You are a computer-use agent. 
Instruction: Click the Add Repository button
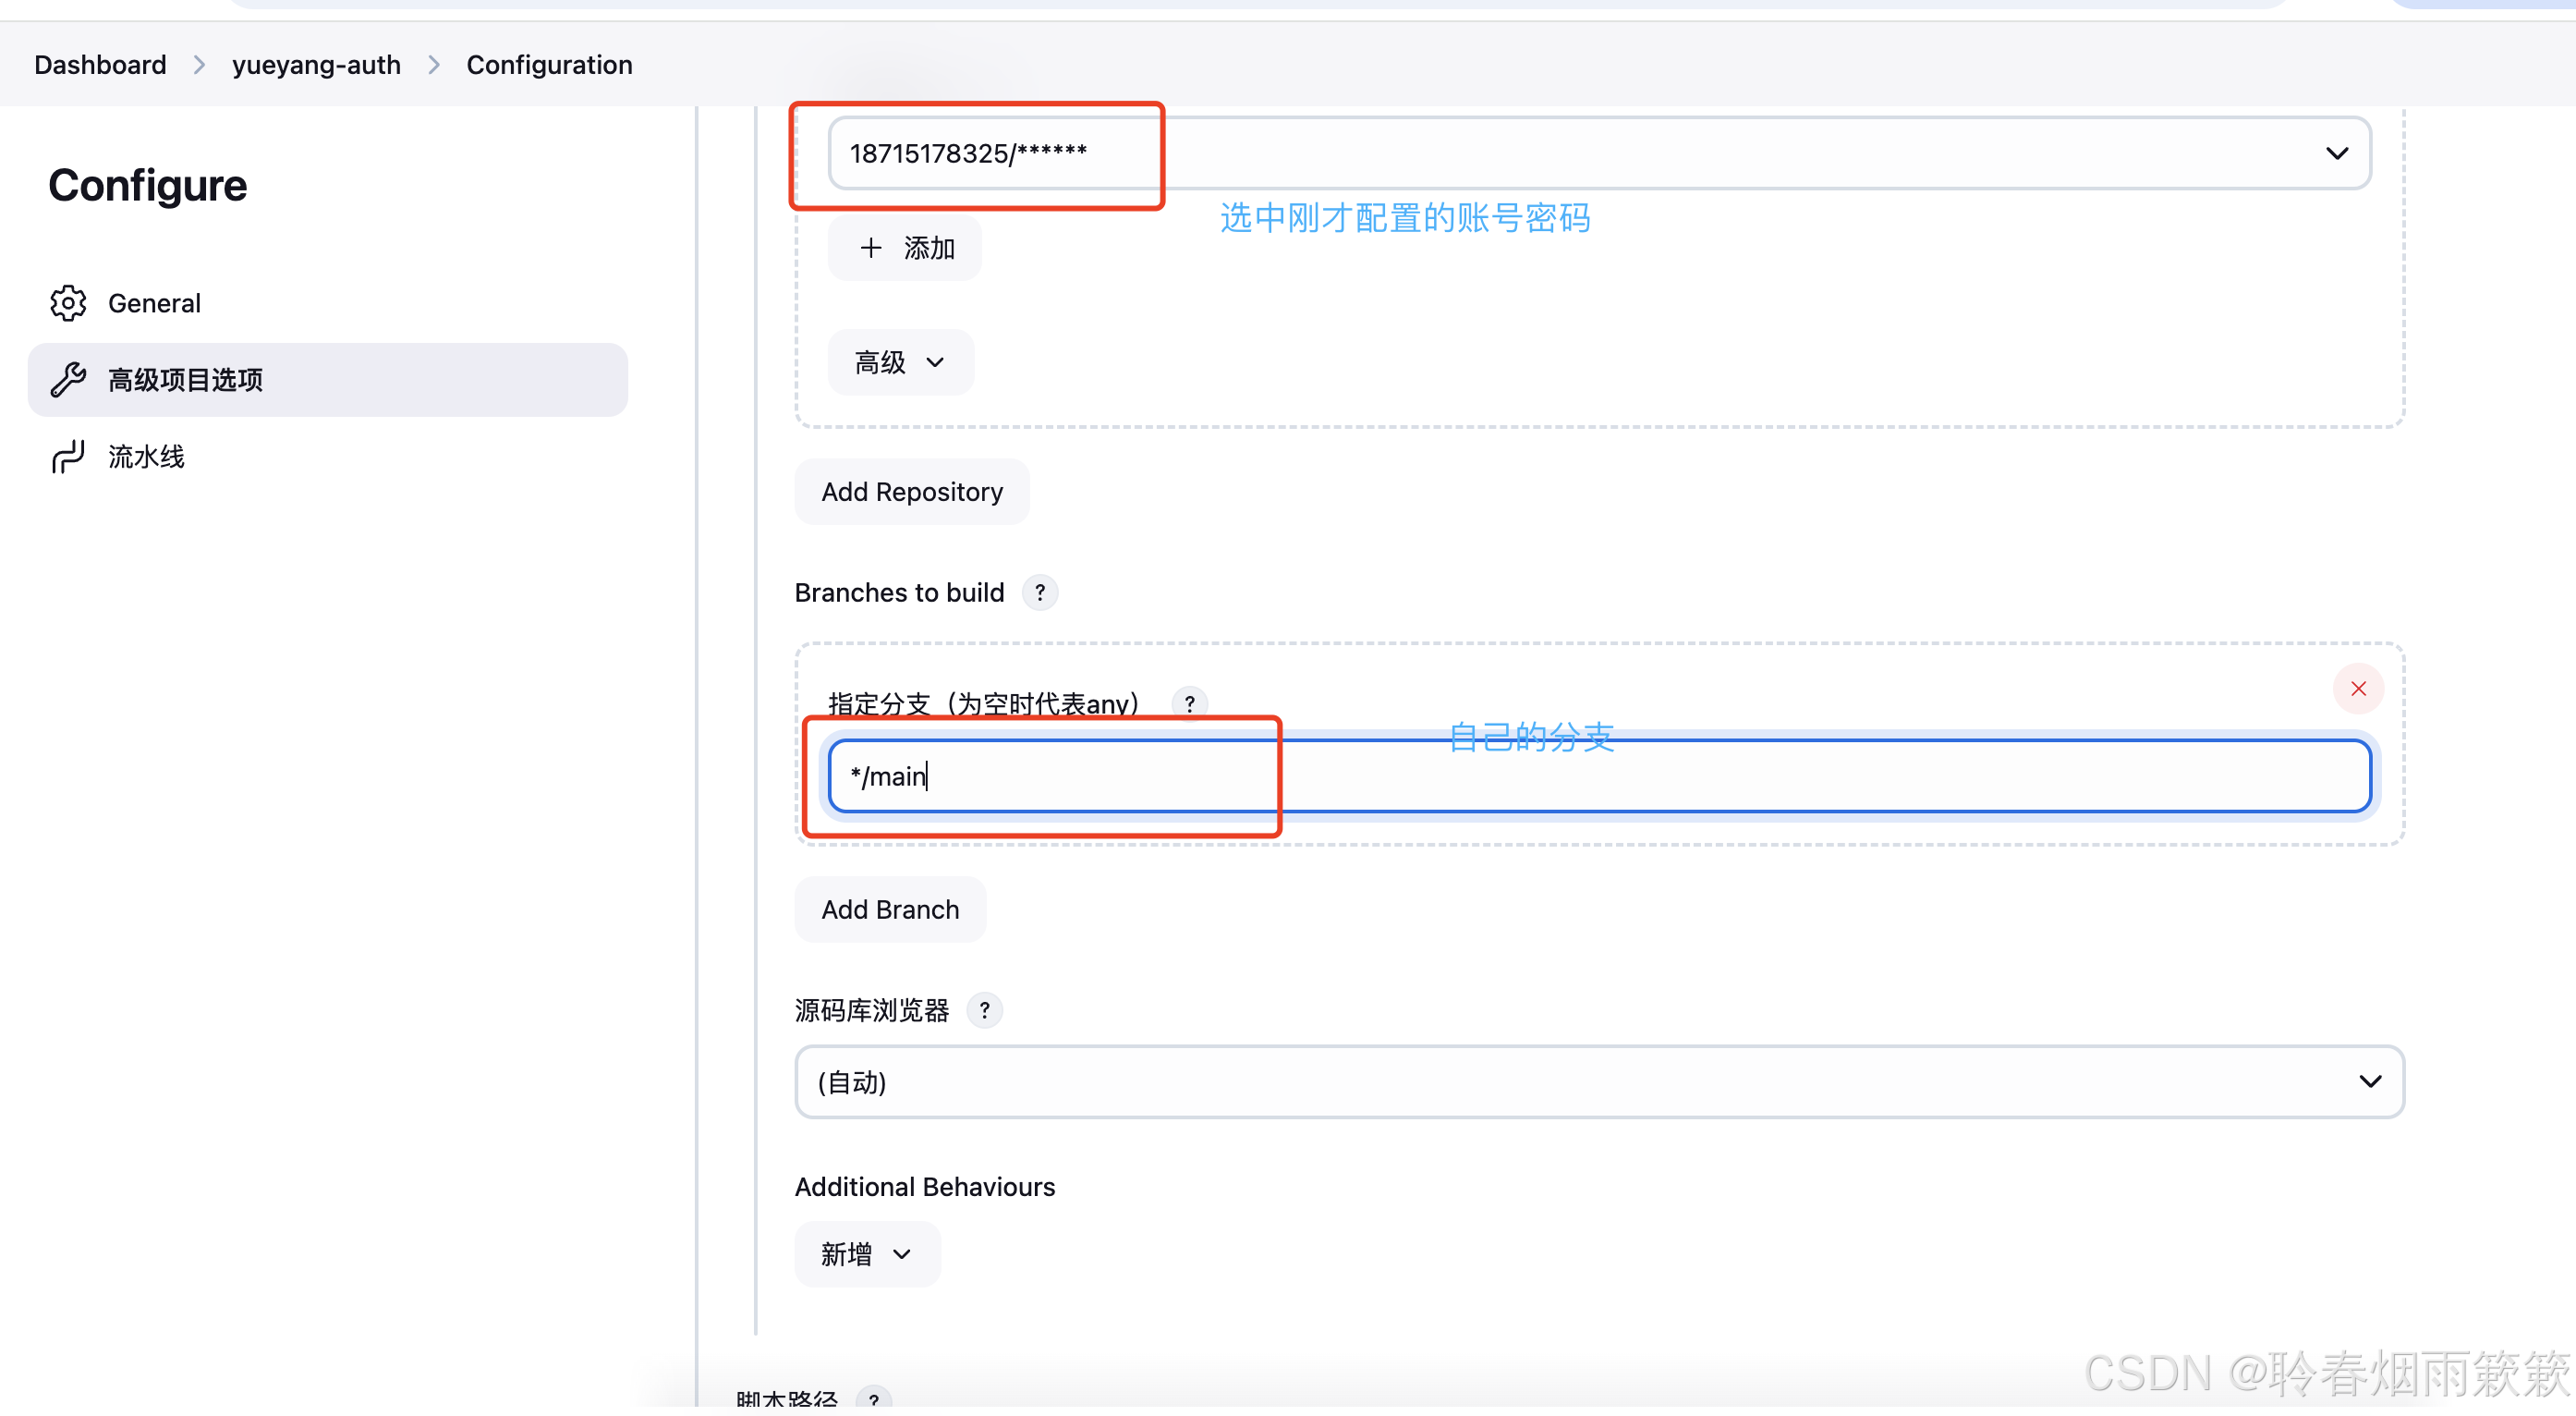911,492
